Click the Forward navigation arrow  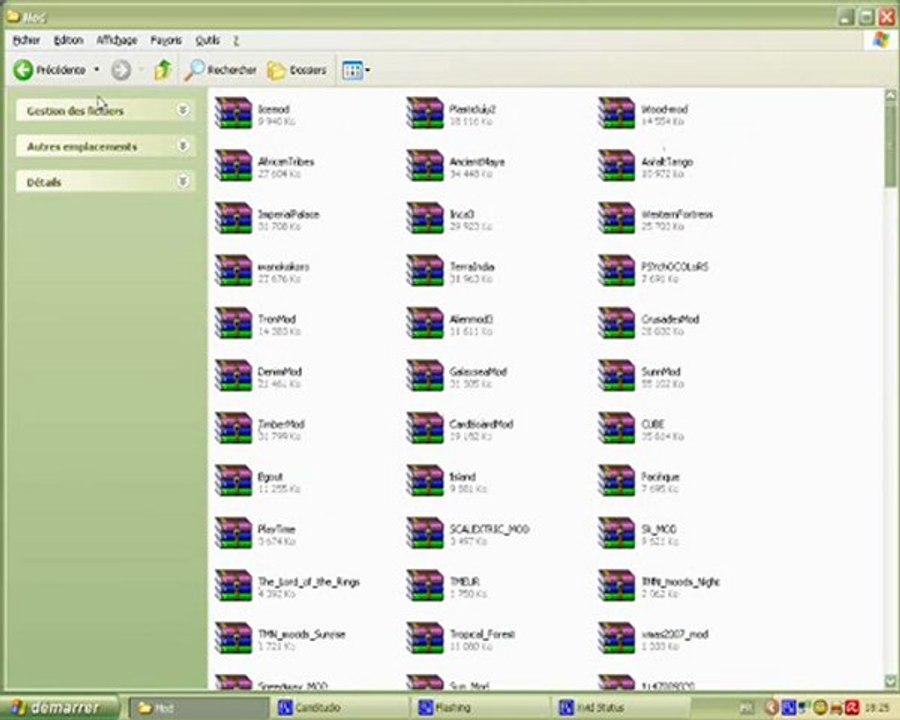[121, 70]
